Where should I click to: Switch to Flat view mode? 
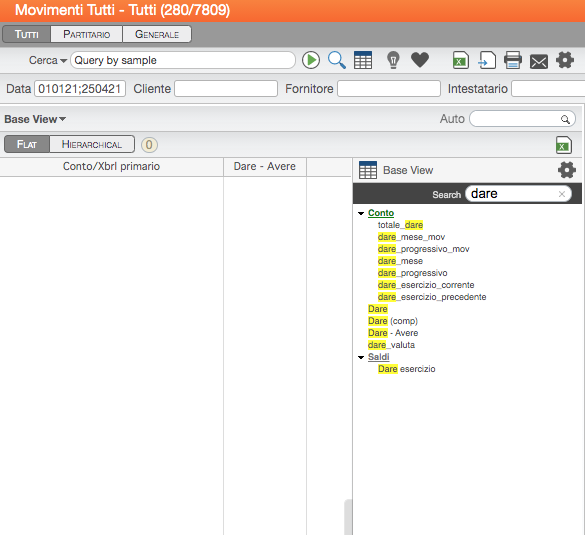(x=27, y=144)
